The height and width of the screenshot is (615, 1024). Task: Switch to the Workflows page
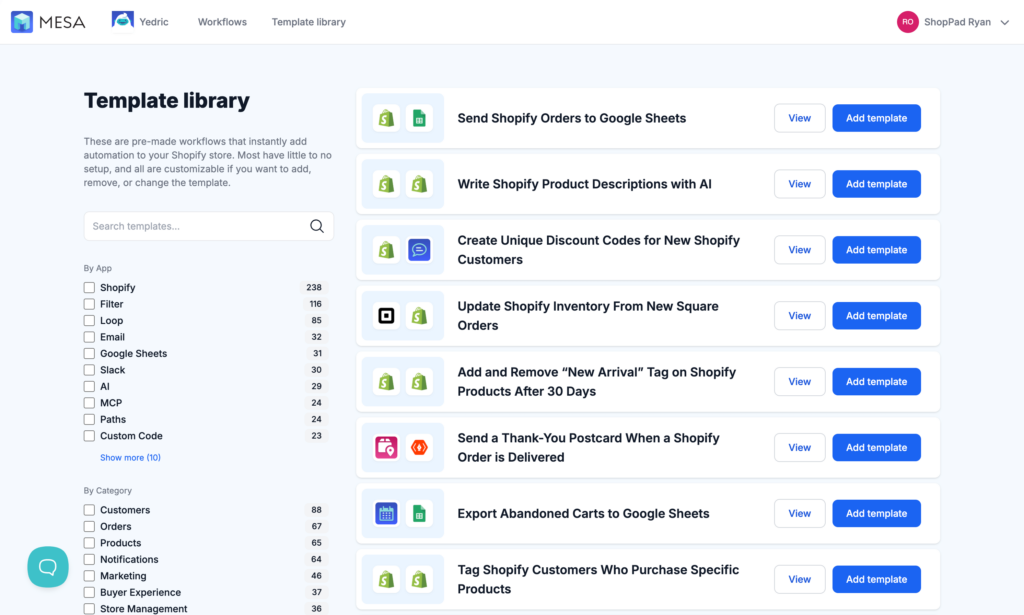pos(221,21)
